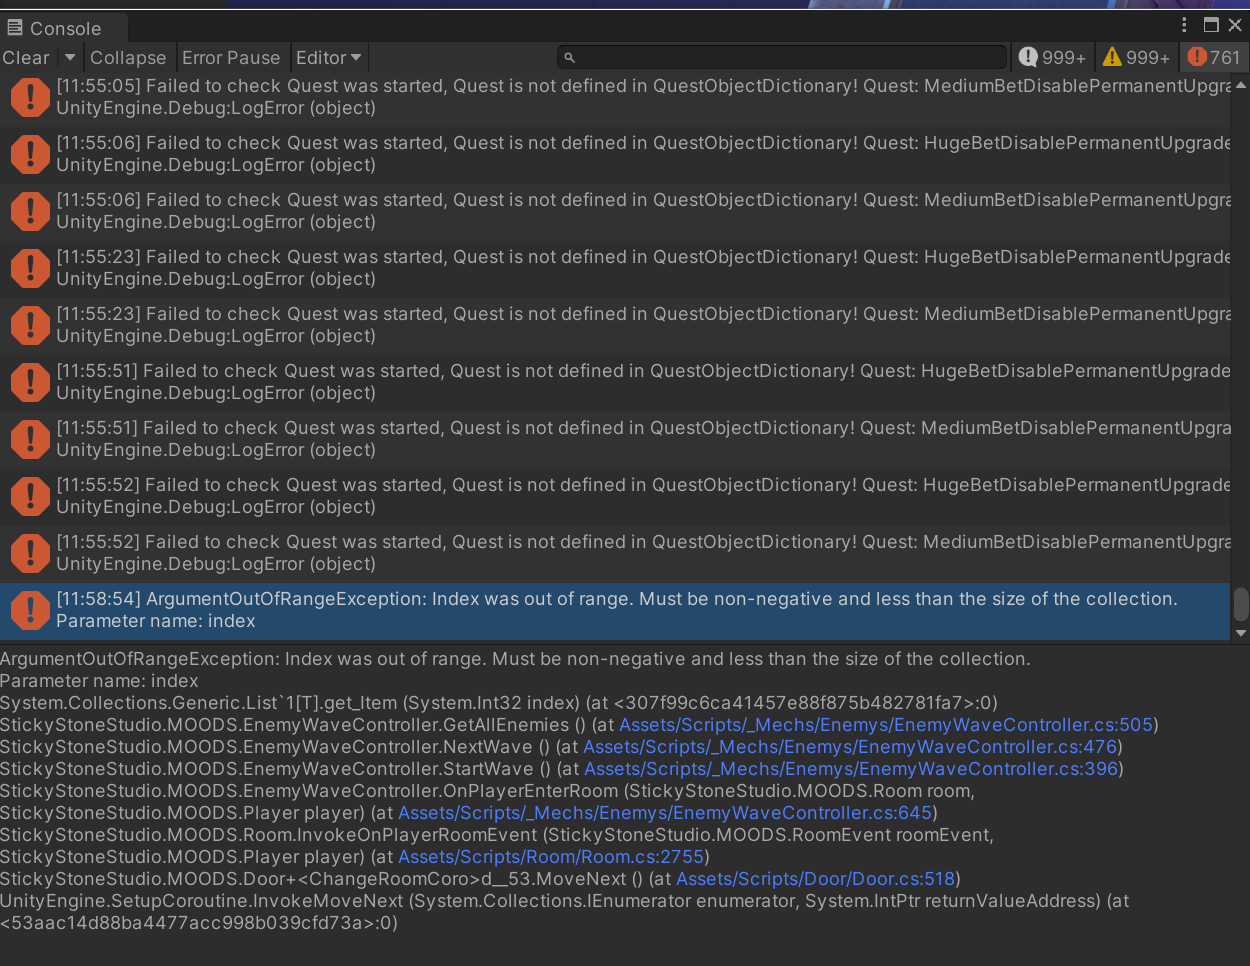Image resolution: width=1250 pixels, height=966 pixels.
Task: Expand the Clear options dropdown arrow
Action: click(x=70, y=58)
